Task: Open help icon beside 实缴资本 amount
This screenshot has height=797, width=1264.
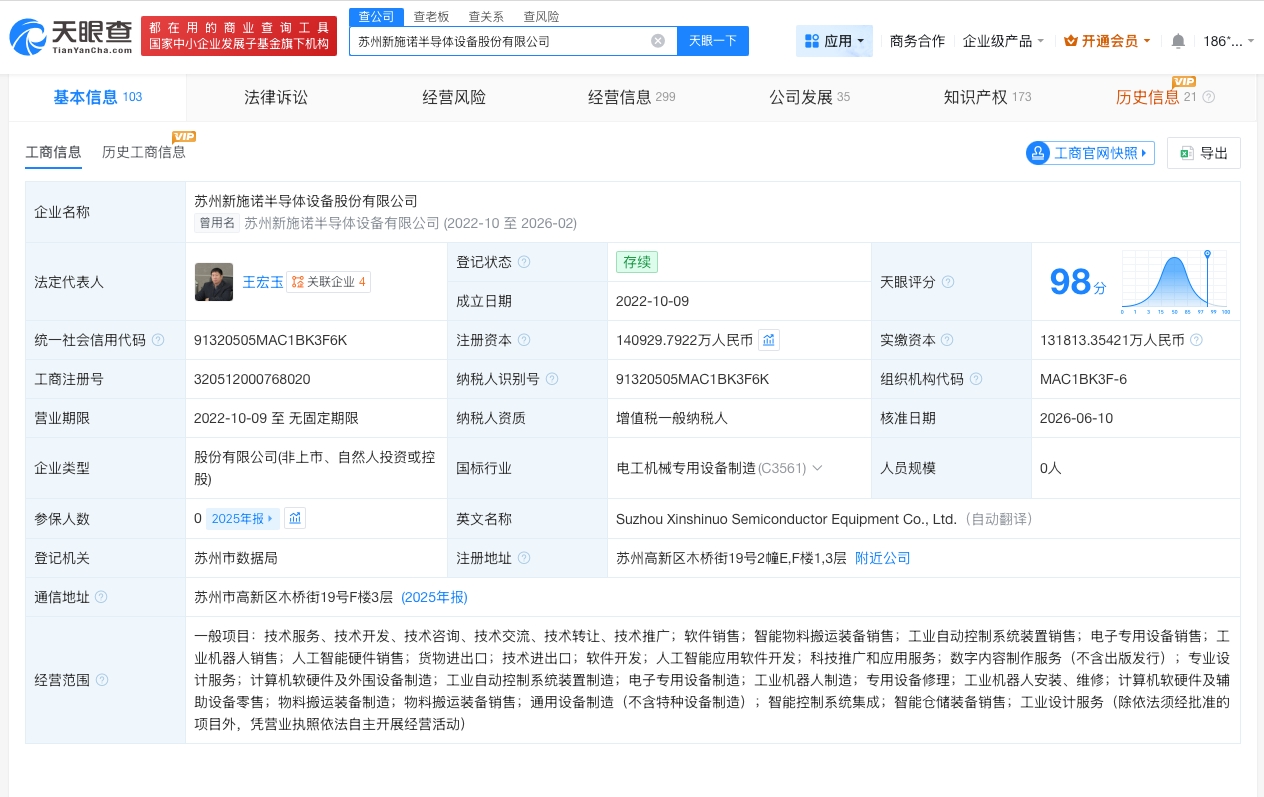Action: pos(1196,340)
